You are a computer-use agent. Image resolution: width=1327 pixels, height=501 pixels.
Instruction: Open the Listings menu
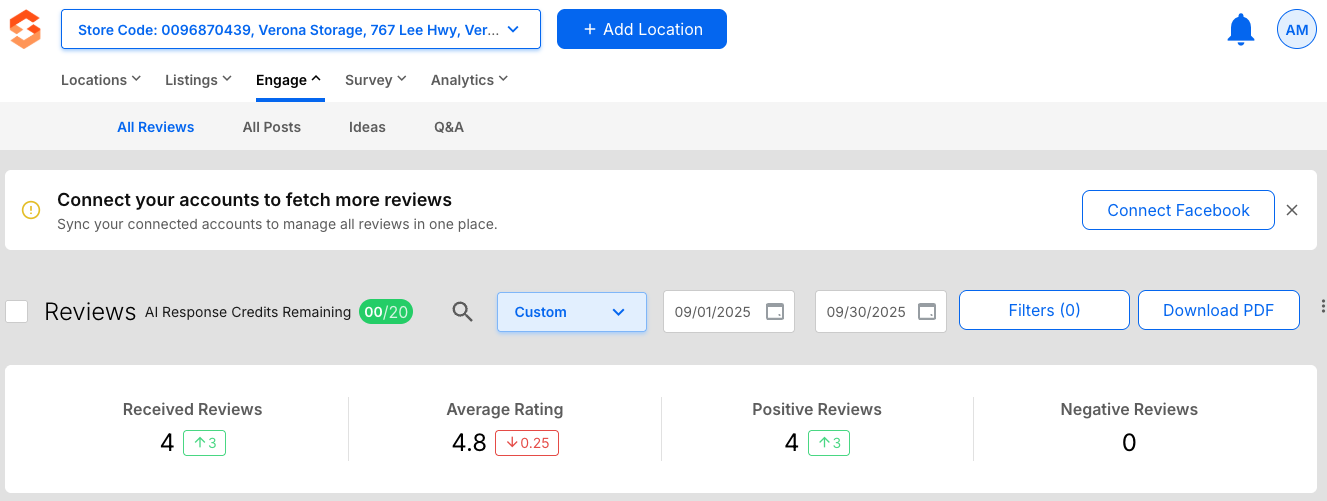click(198, 80)
